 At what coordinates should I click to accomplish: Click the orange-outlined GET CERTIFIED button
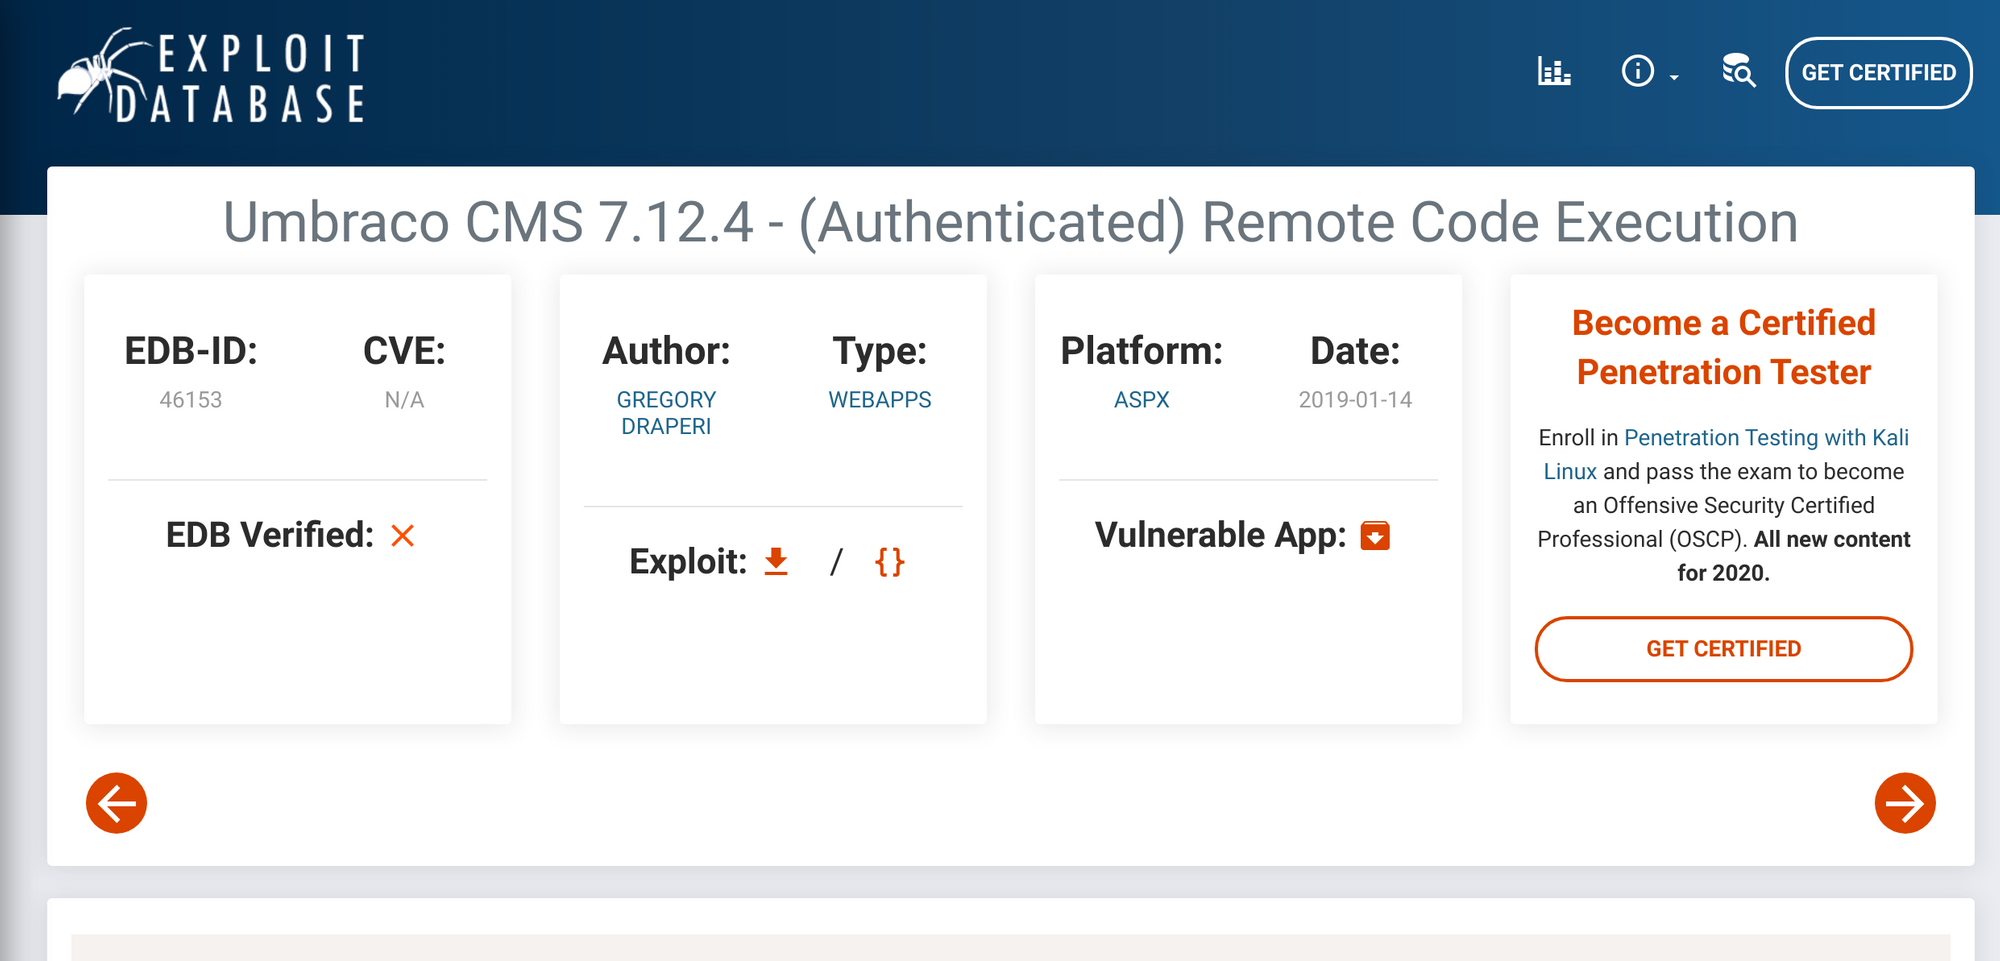click(x=1723, y=649)
